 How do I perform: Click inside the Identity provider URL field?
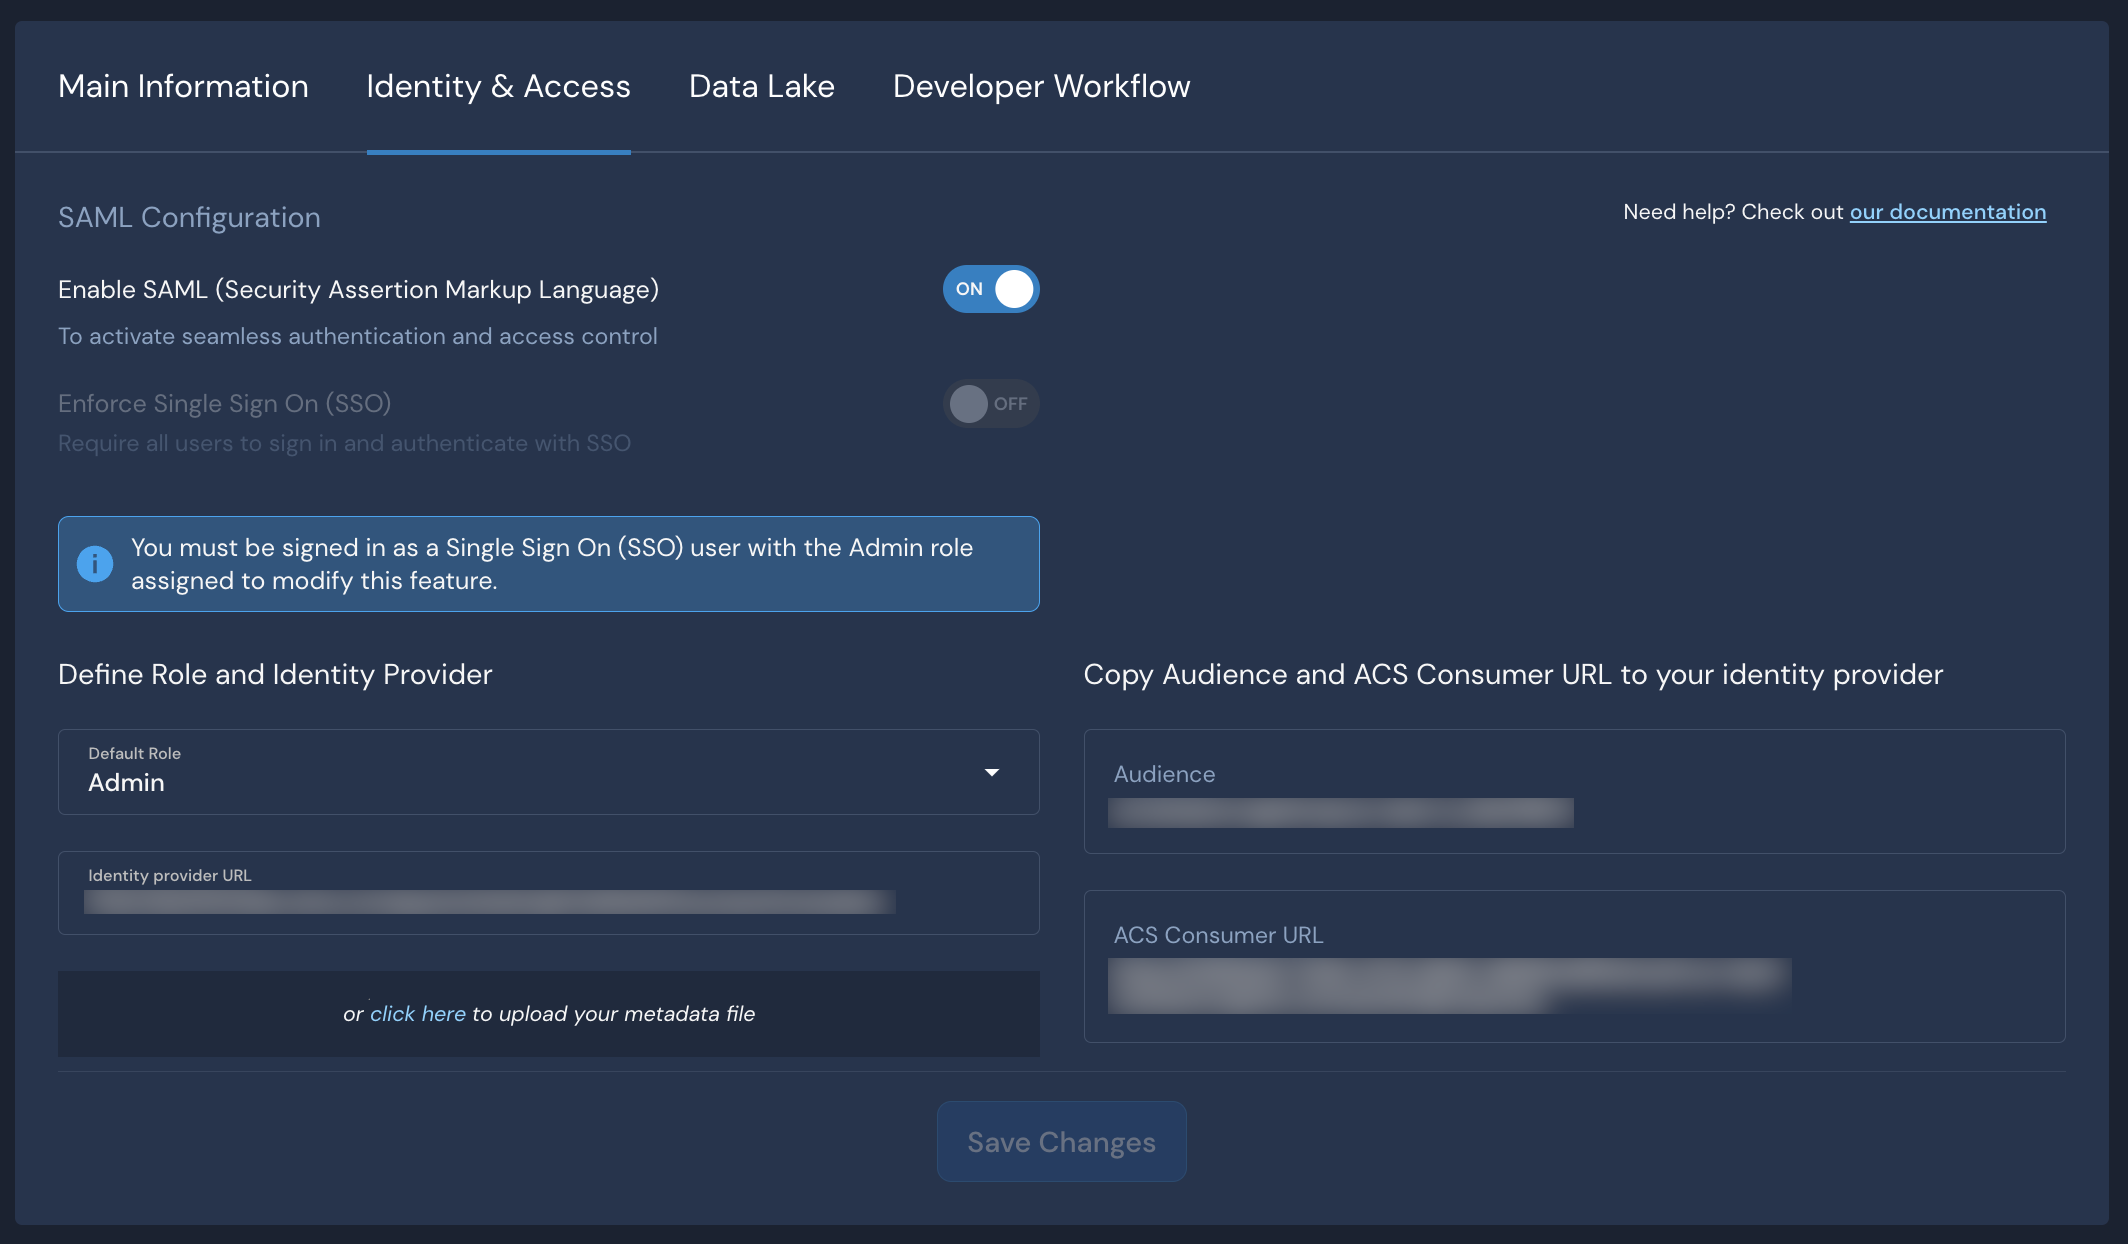pos(489,901)
